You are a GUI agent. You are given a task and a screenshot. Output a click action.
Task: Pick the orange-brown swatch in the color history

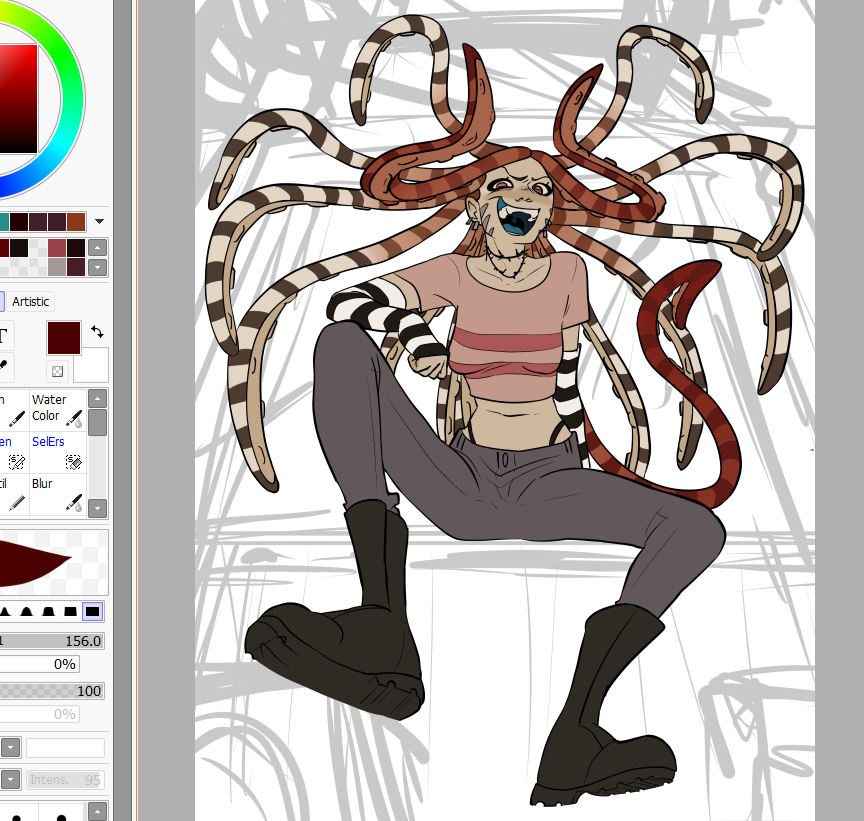[76, 221]
